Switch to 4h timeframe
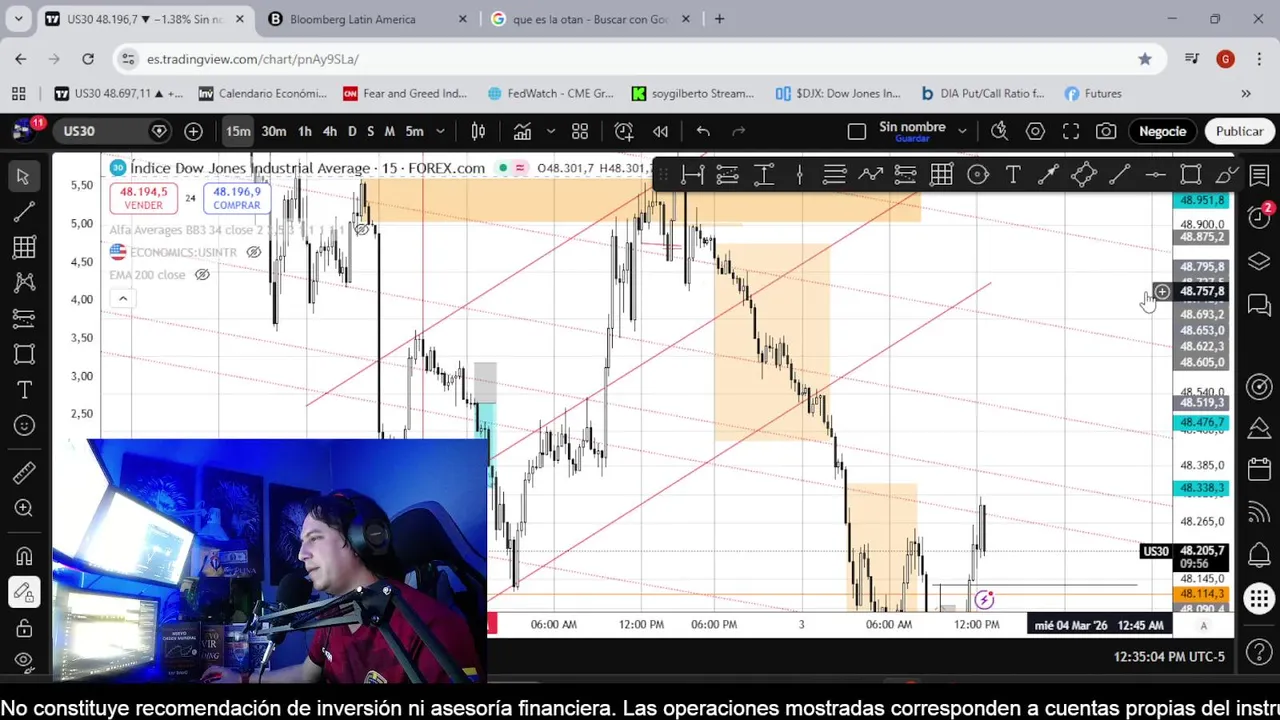 pyautogui.click(x=329, y=131)
